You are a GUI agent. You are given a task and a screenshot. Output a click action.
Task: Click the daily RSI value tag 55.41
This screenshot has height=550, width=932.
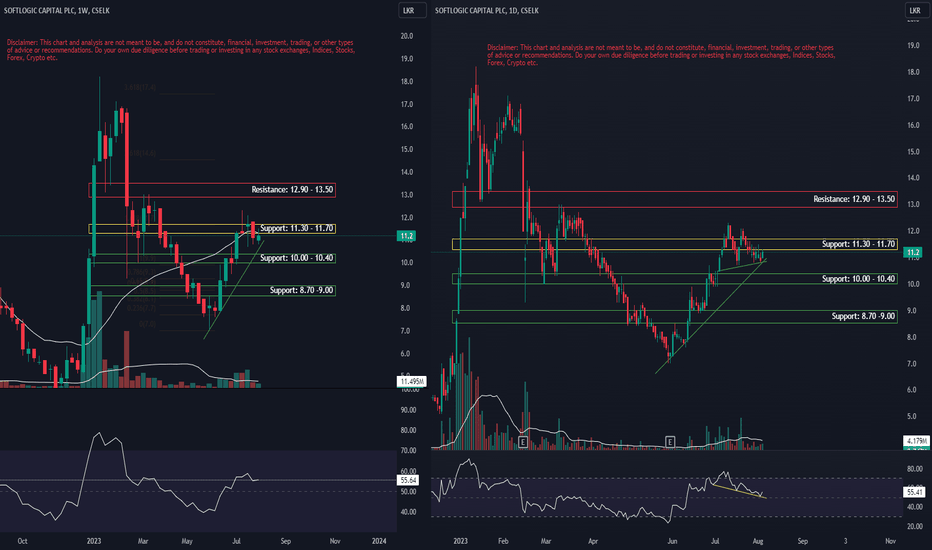(914, 492)
